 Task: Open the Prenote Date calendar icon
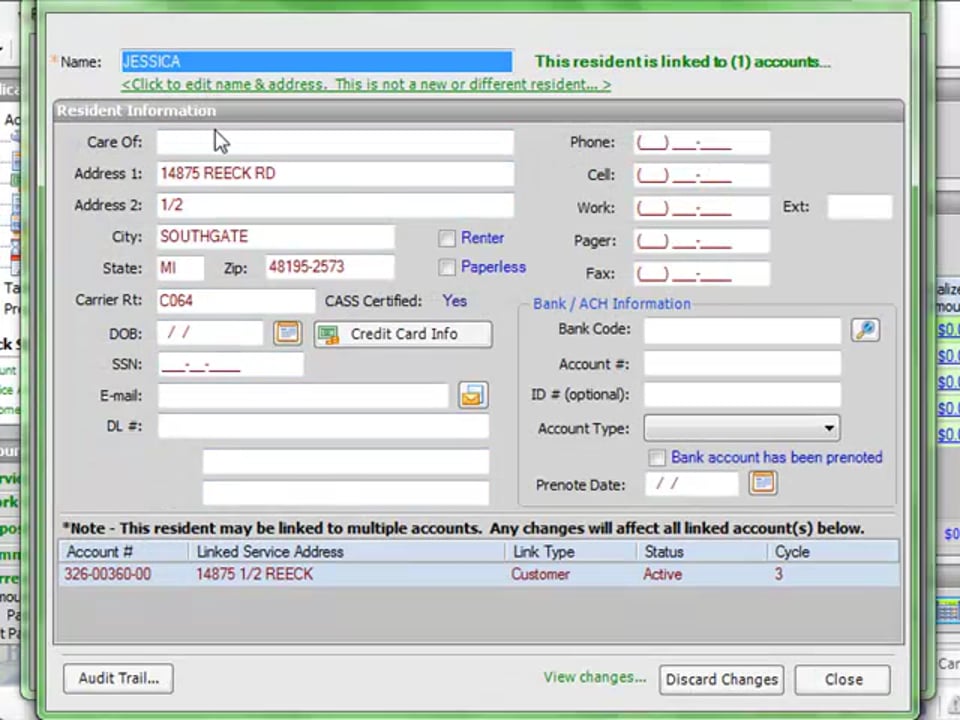pyautogui.click(x=762, y=484)
